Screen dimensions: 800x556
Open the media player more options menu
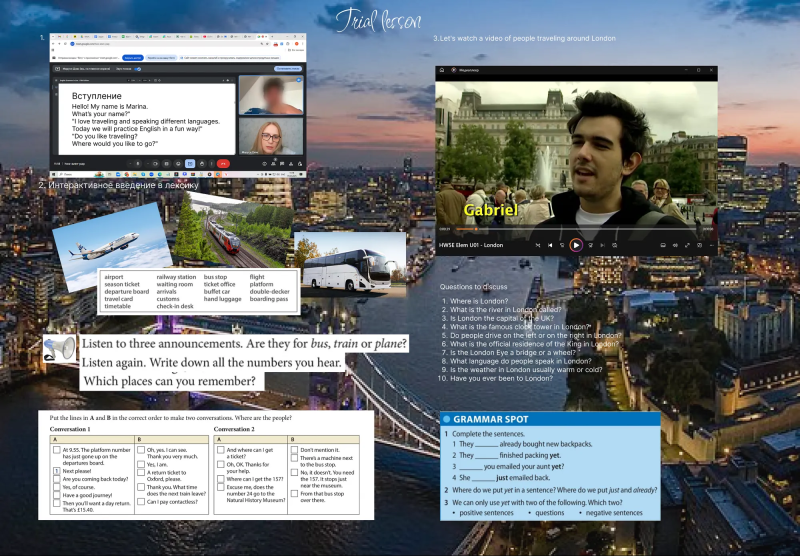point(712,245)
